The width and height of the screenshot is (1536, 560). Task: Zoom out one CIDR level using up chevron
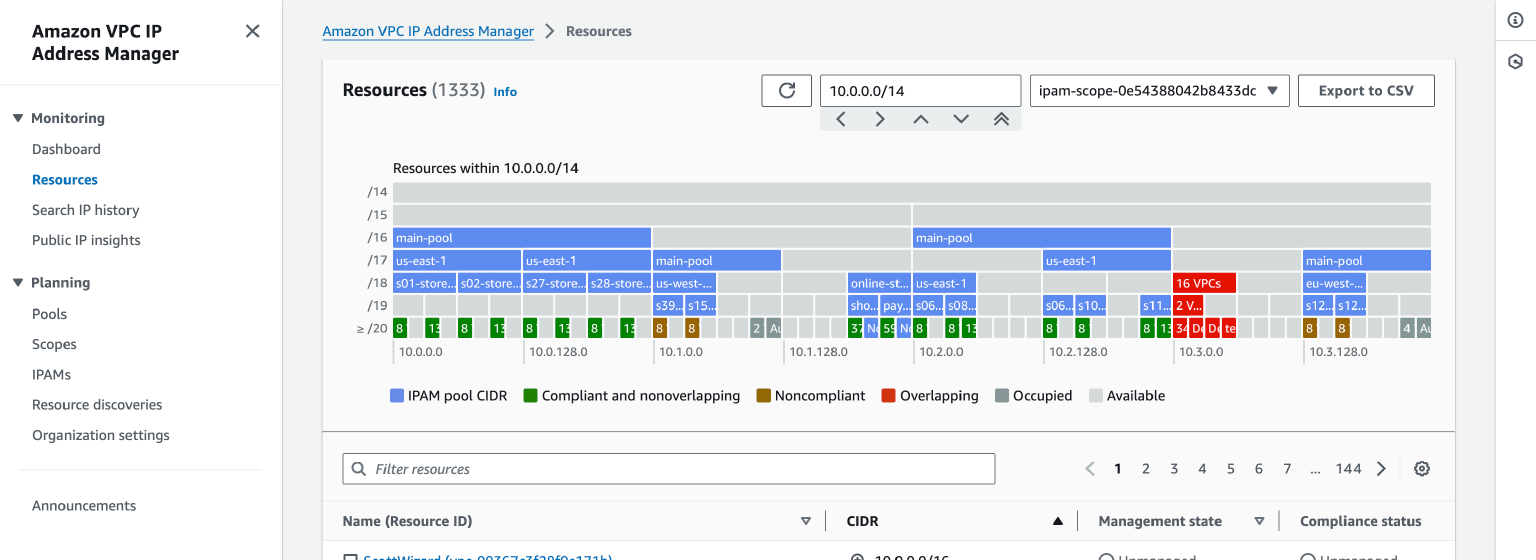pyautogui.click(x=921, y=119)
